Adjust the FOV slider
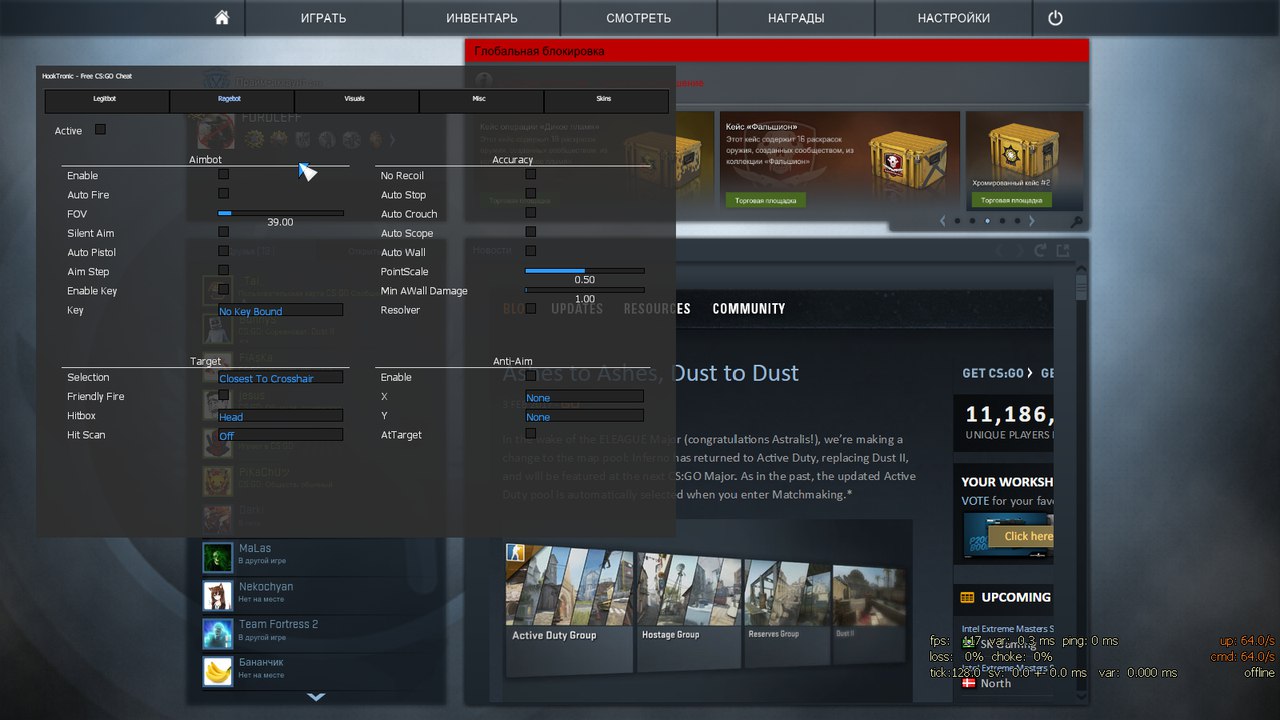The width and height of the screenshot is (1280, 720). [281, 213]
